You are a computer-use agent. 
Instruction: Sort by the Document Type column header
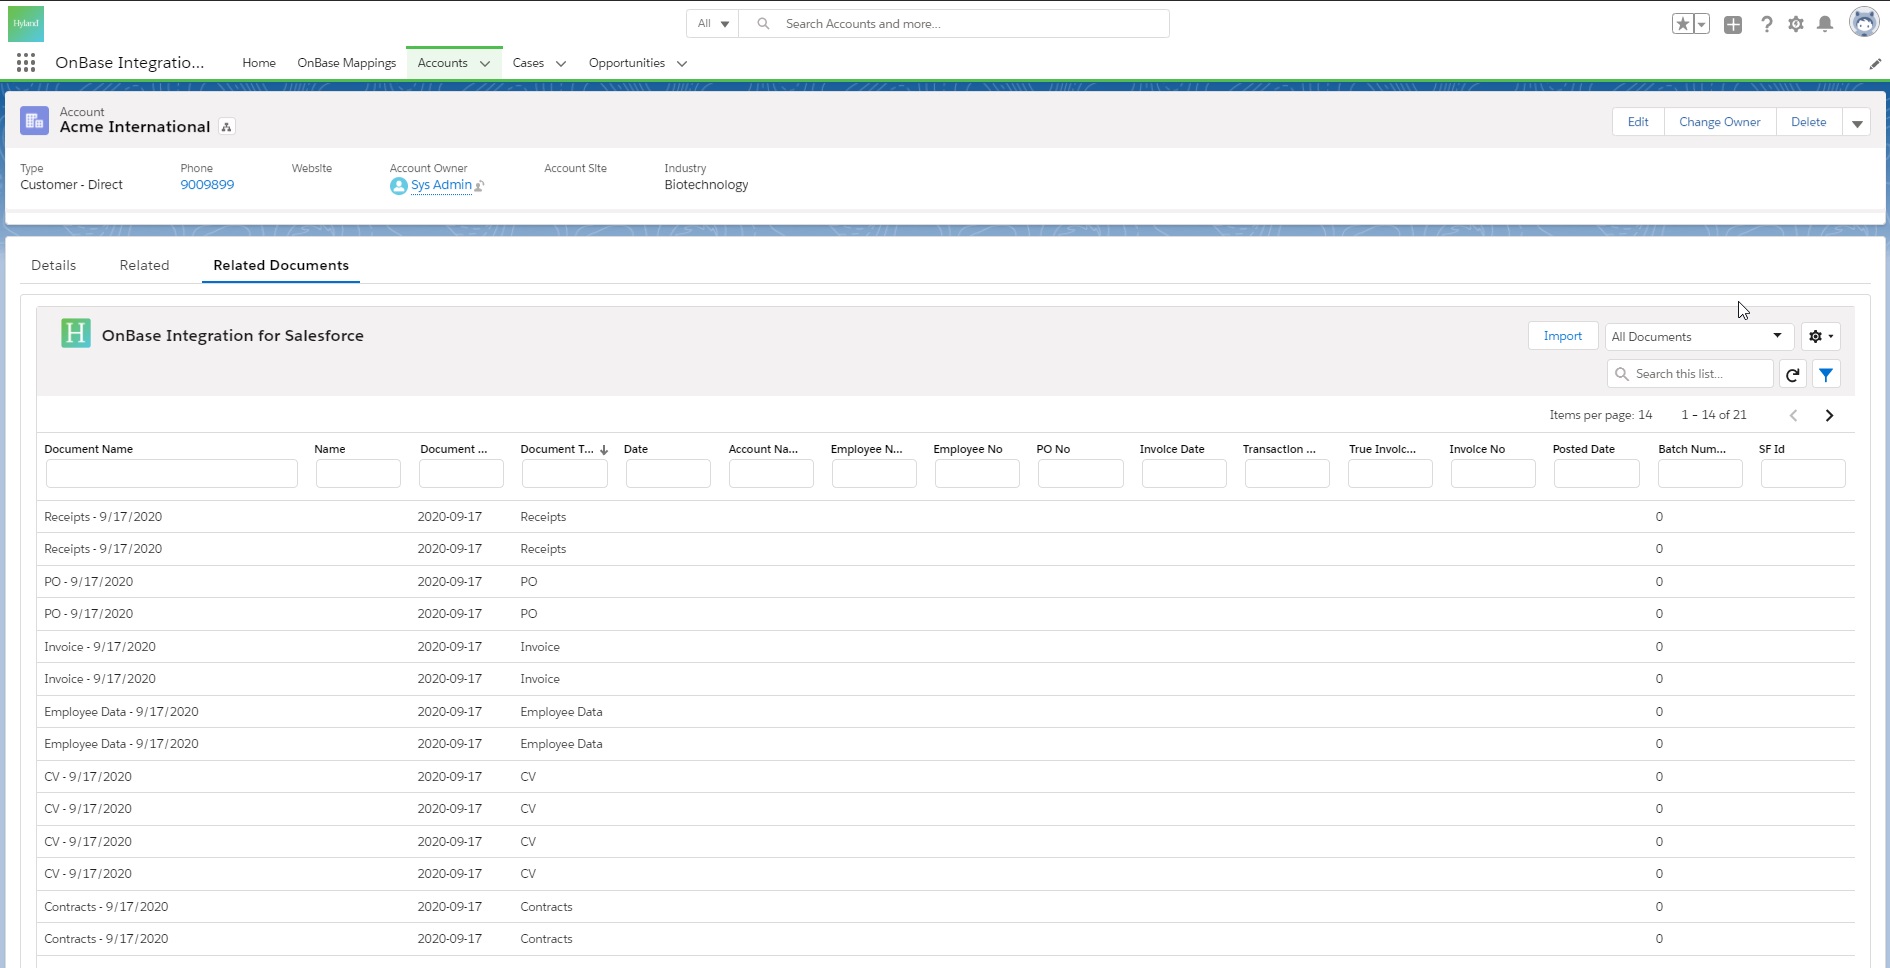tap(557, 449)
